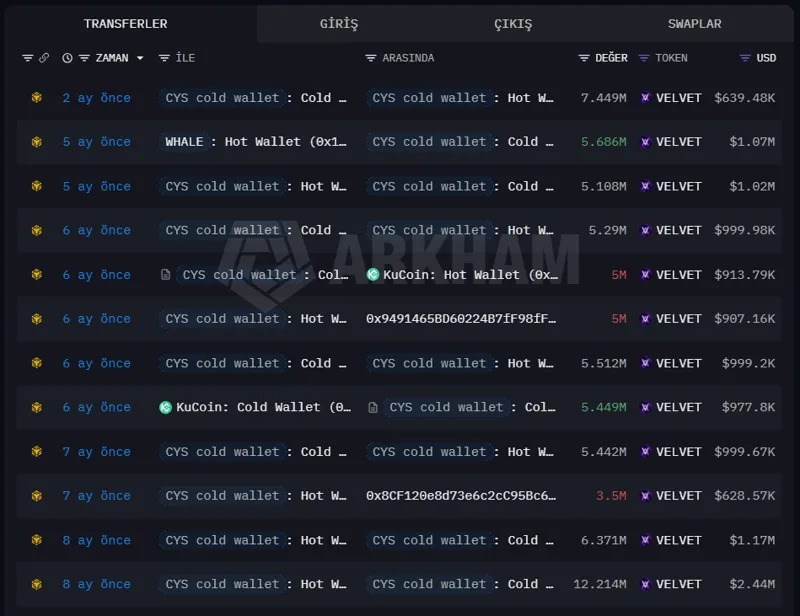
Task: Open the SWAPLAR tab
Action: (x=694, y=24)
